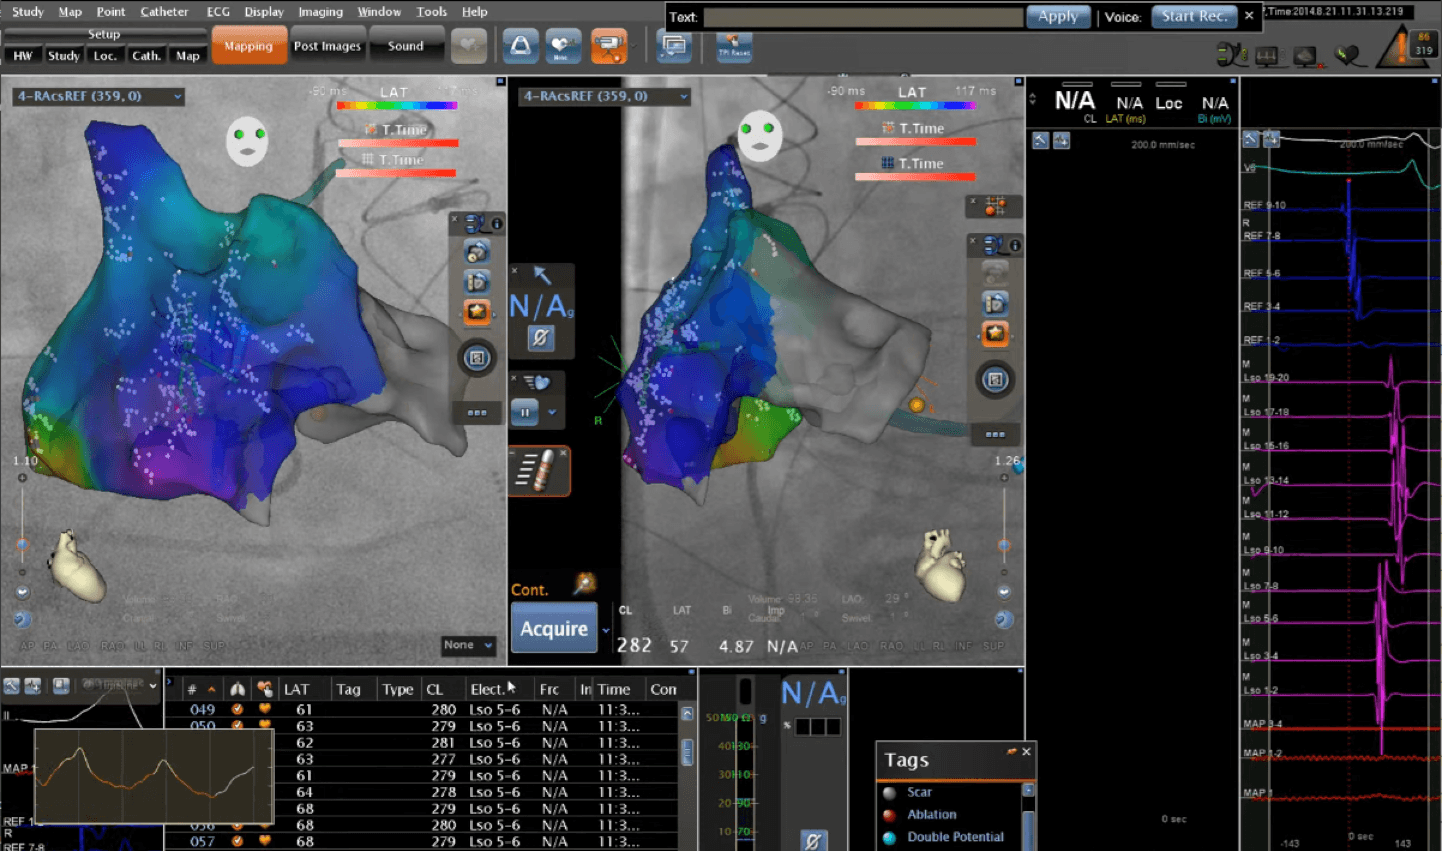The height and width of the screenshot is (852, 1442).
Task: Click the round center-view button in left map
Action: 477,358
